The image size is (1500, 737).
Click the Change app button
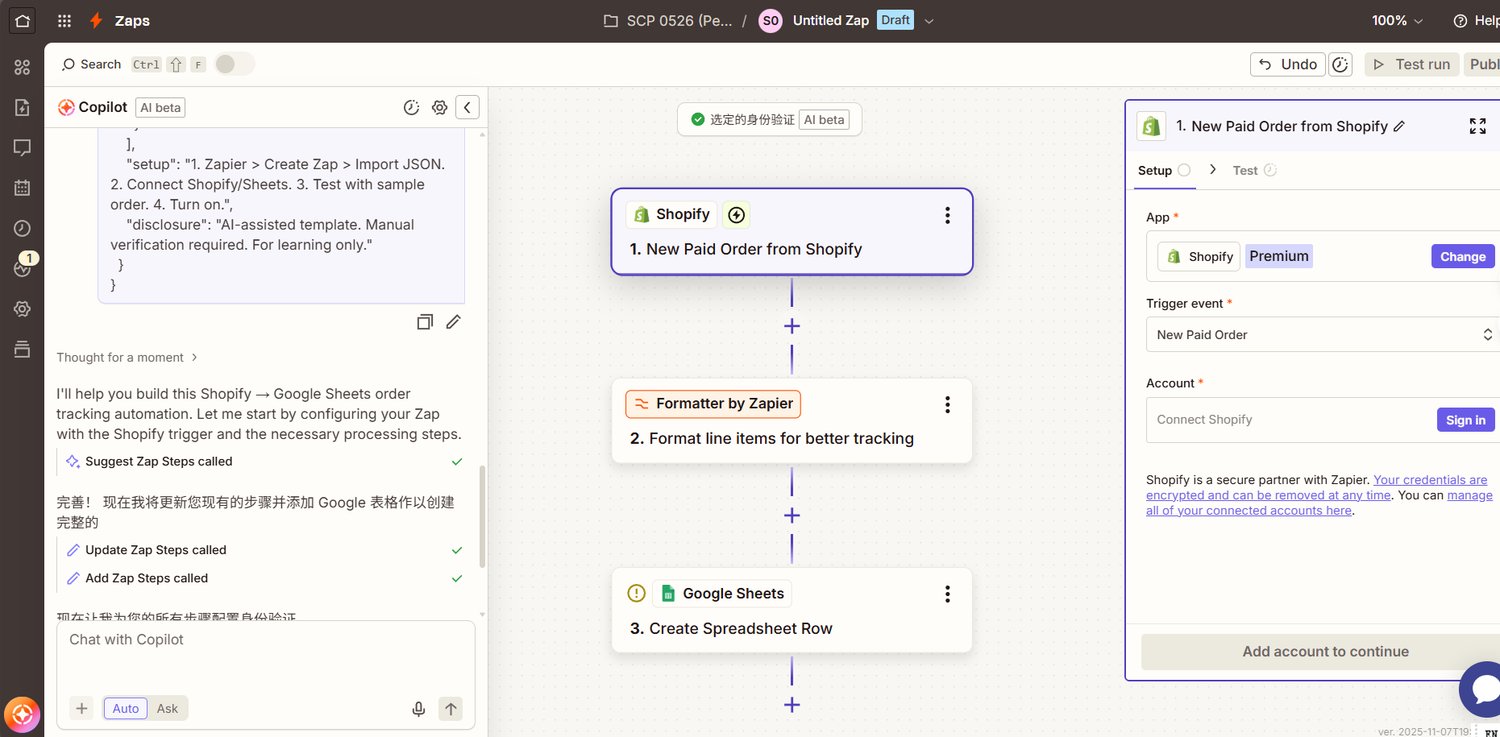tap(1462, 256)
